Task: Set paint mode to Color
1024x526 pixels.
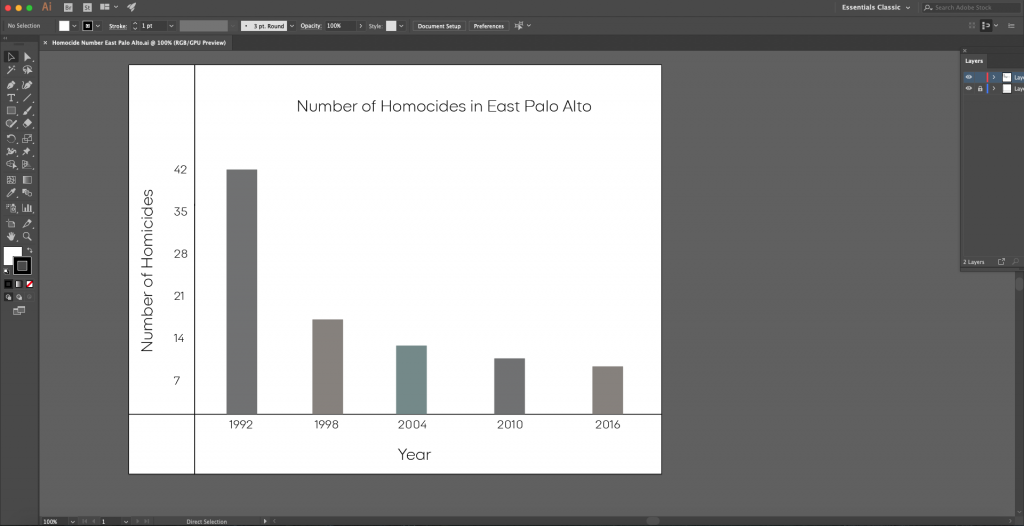Action: (8, 284)
